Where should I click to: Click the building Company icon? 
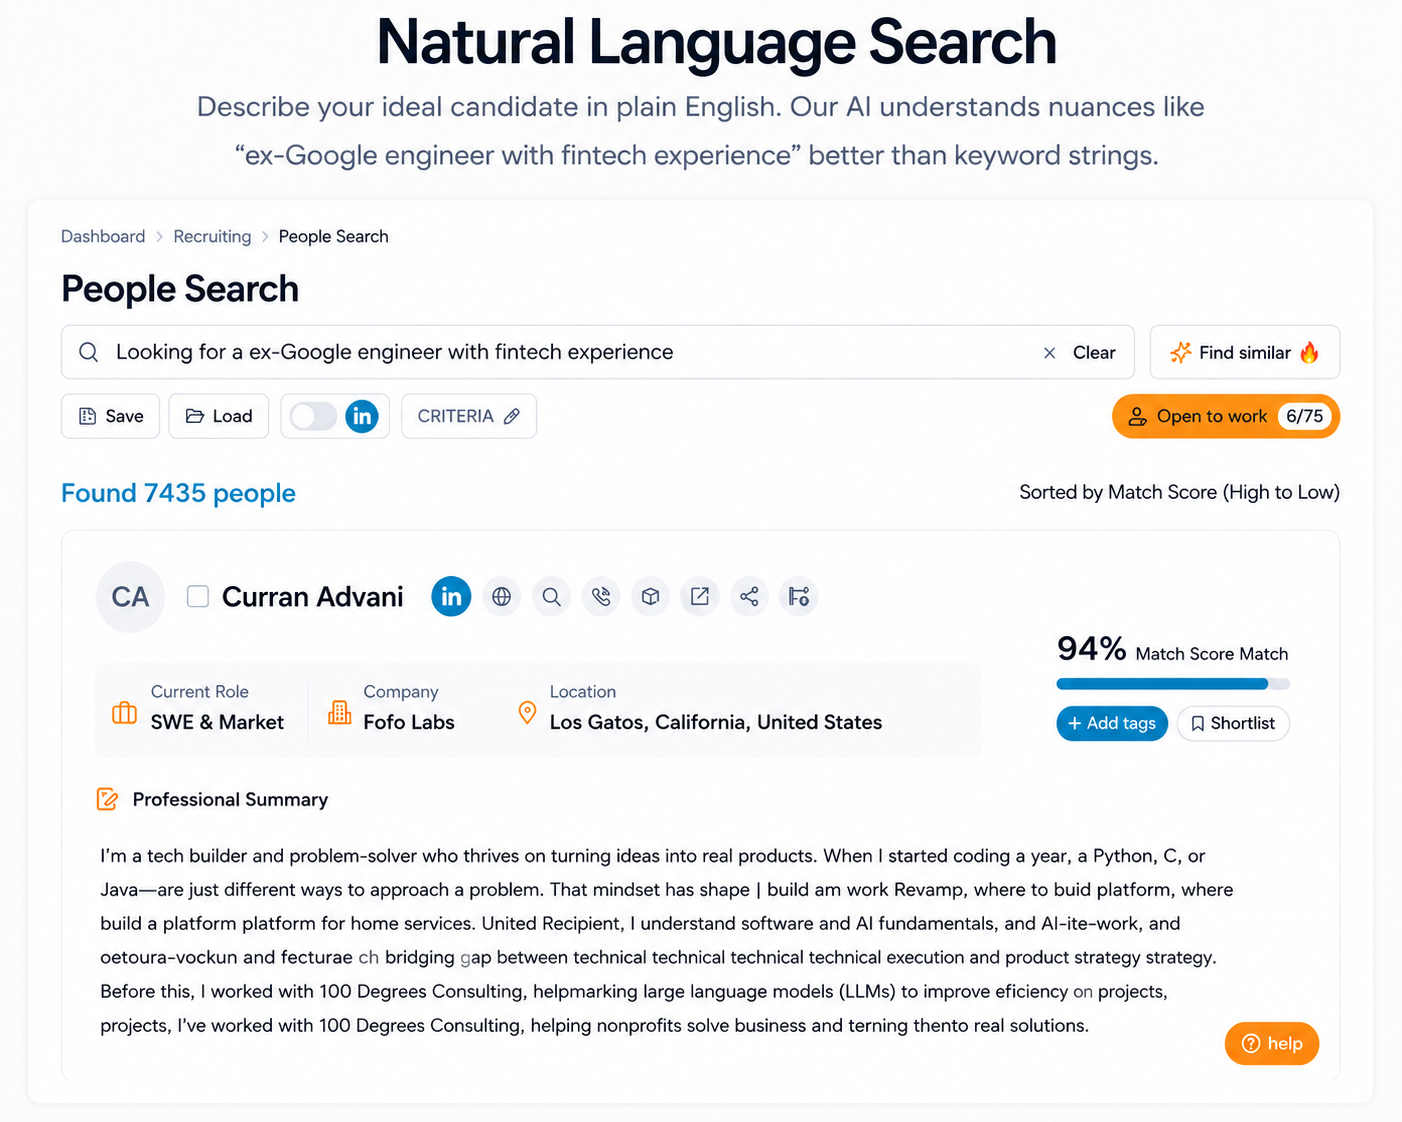pos(340,713)
